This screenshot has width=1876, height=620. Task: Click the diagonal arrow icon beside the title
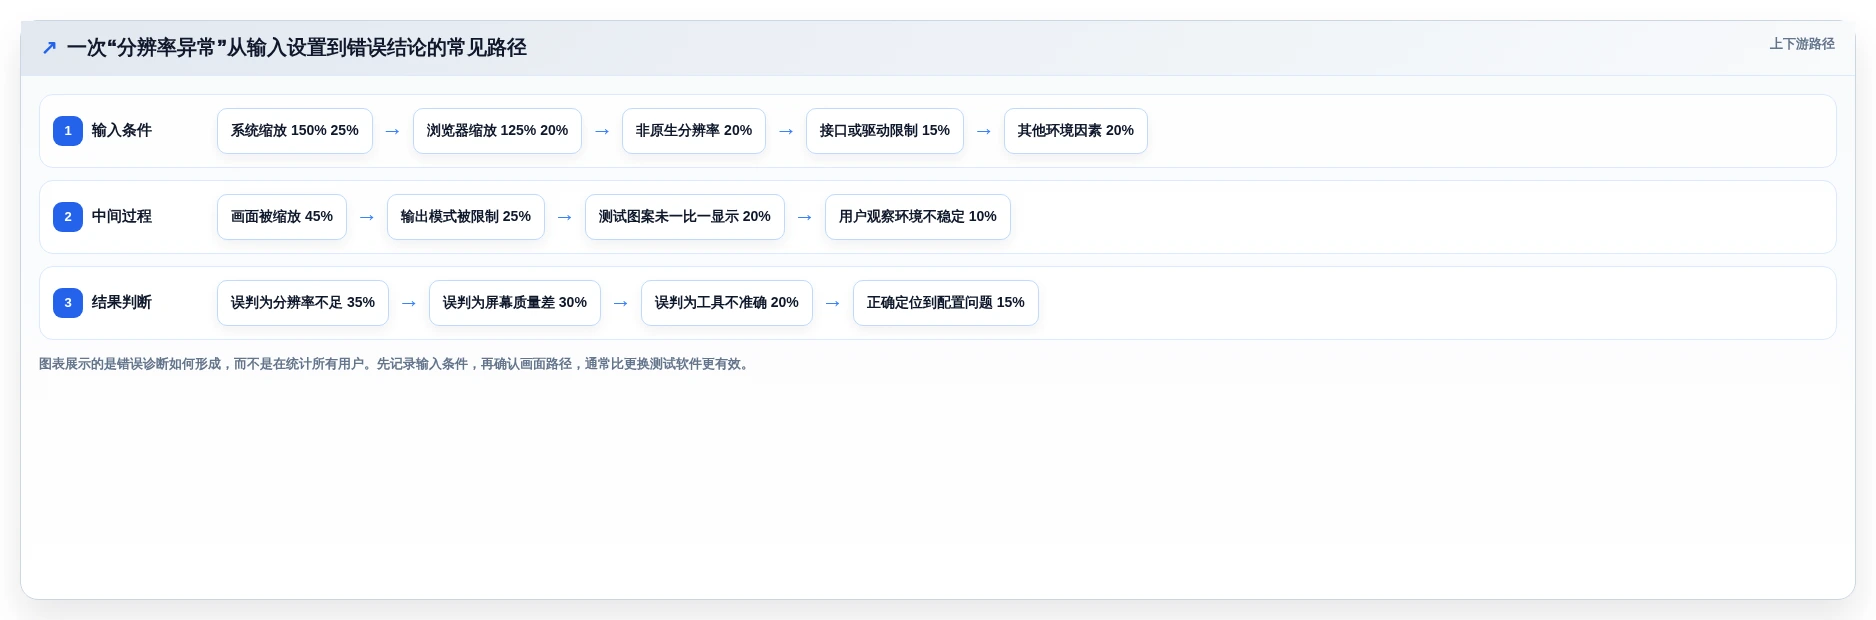pyautogui.click(x=49, y=47)
